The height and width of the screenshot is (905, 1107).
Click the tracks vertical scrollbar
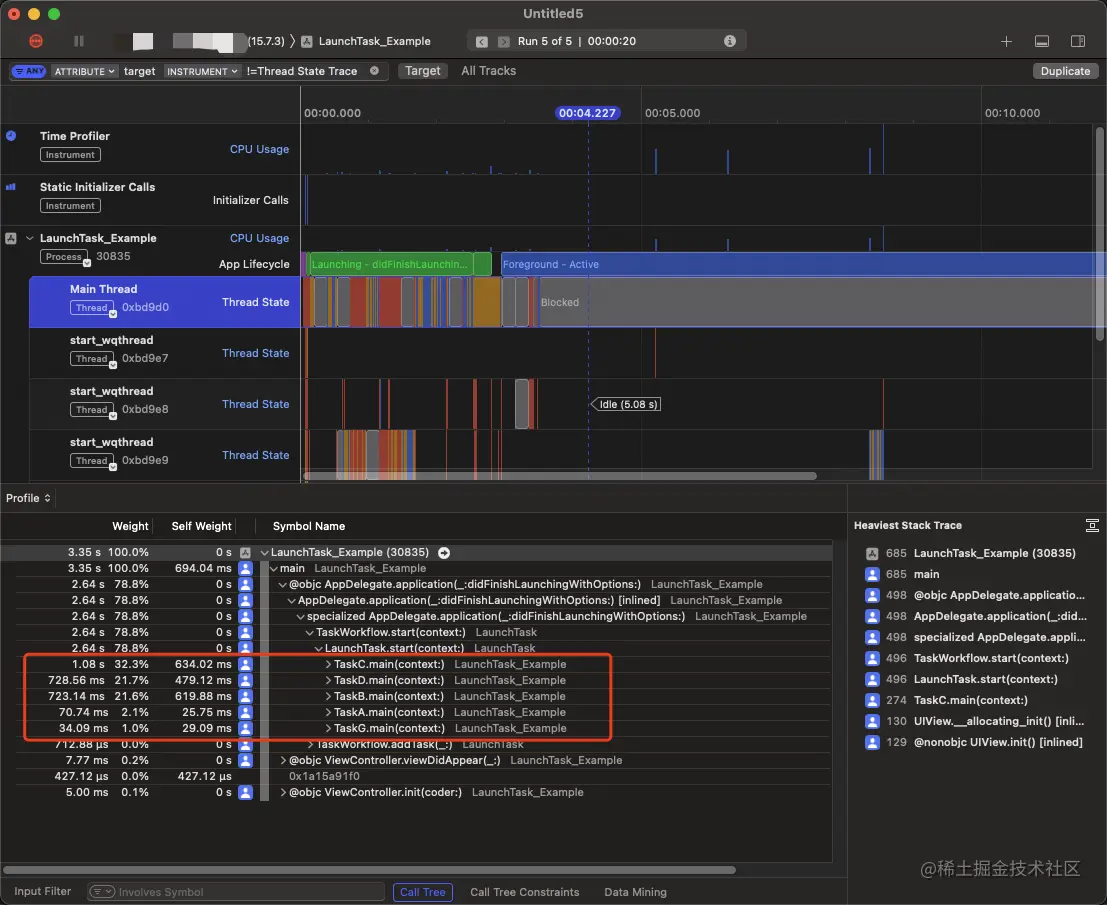tap(1099, 233)
